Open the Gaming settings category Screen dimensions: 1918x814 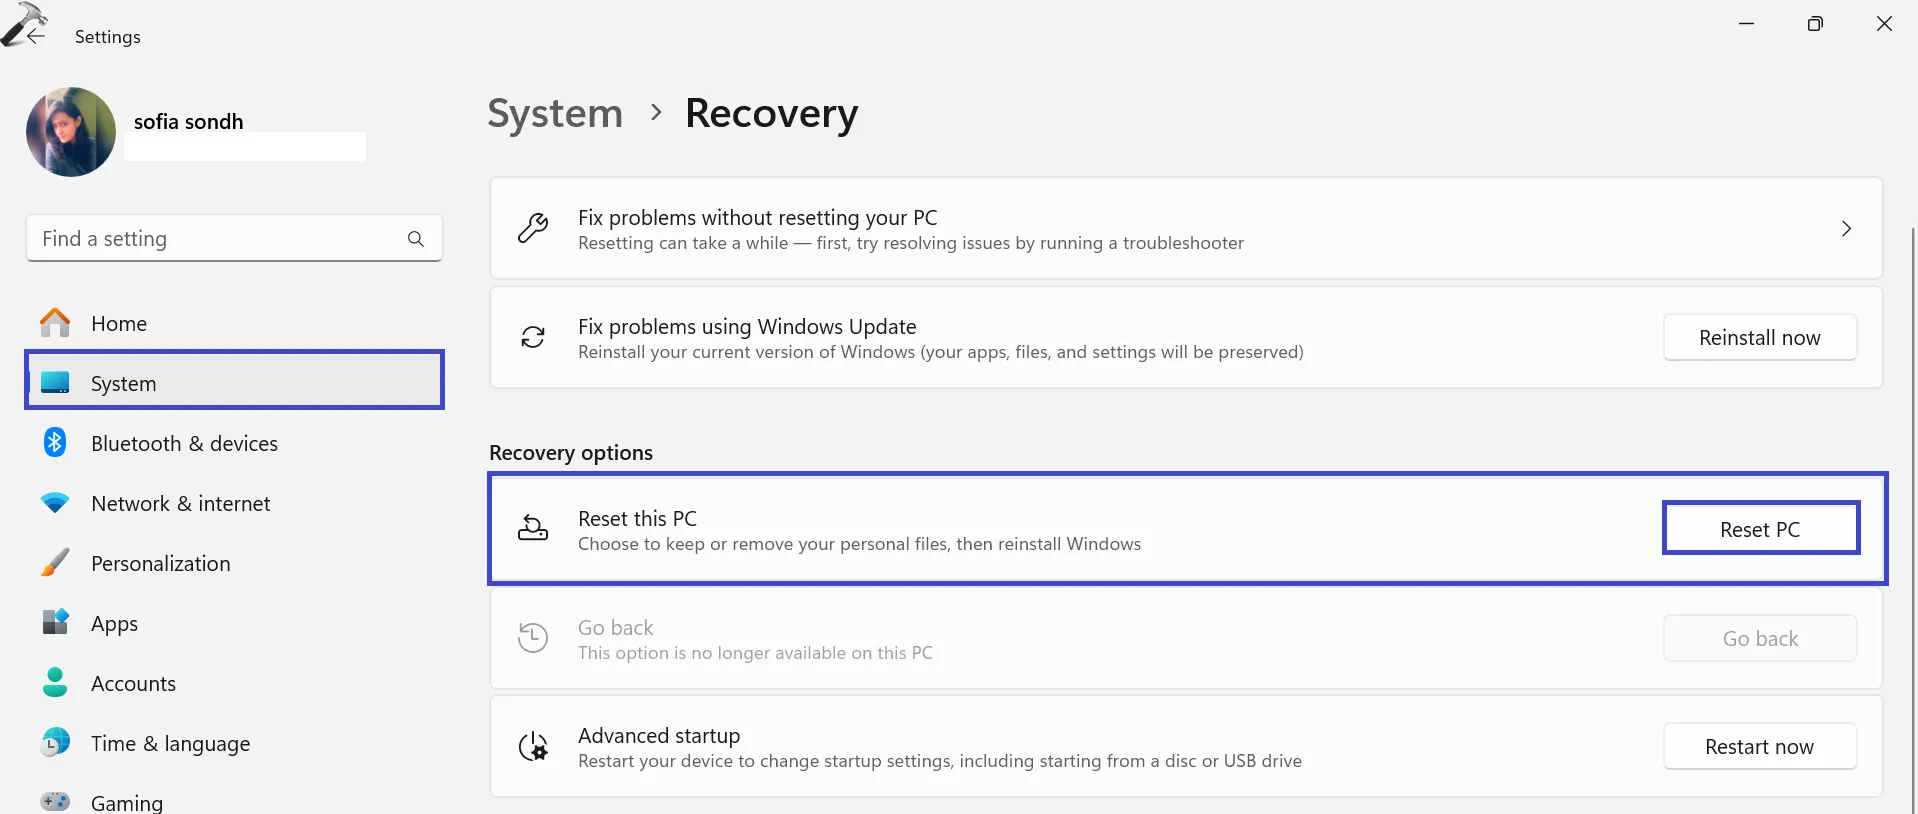[126, 802]
